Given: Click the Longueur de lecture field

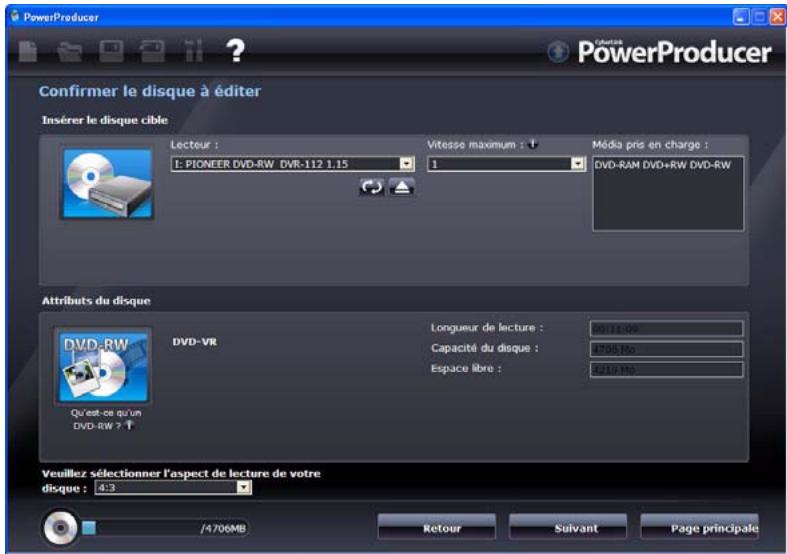Looking at the screenshot, I should point(667,329).
